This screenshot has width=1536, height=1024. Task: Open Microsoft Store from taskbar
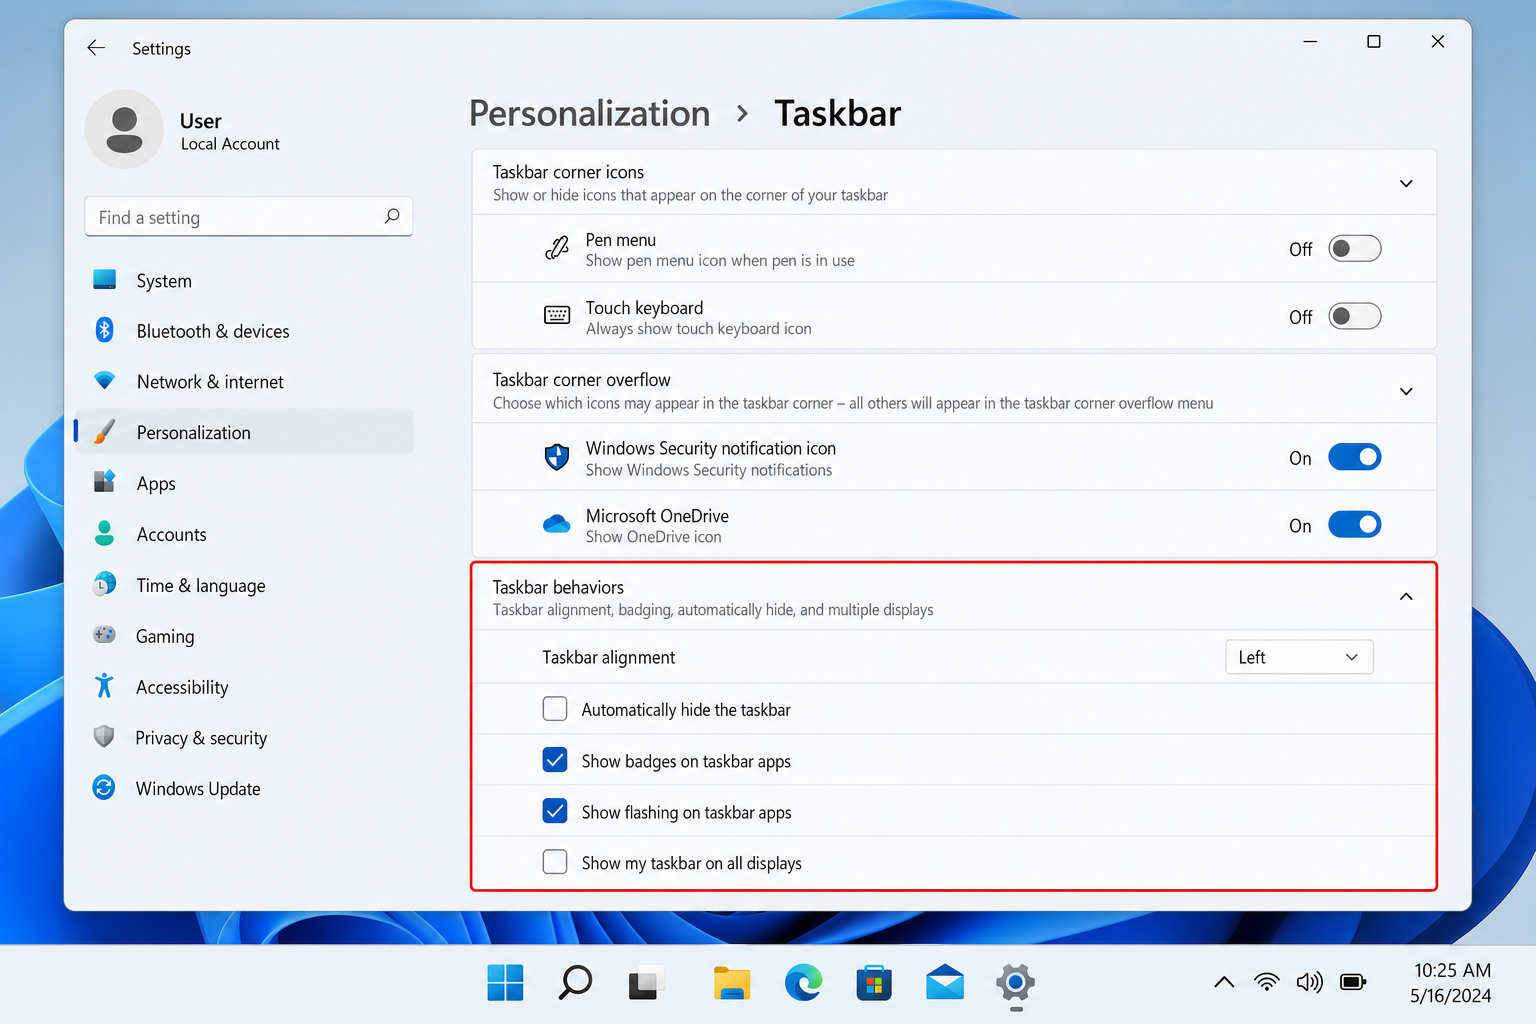pyautogui.click(x=874, y=983)
